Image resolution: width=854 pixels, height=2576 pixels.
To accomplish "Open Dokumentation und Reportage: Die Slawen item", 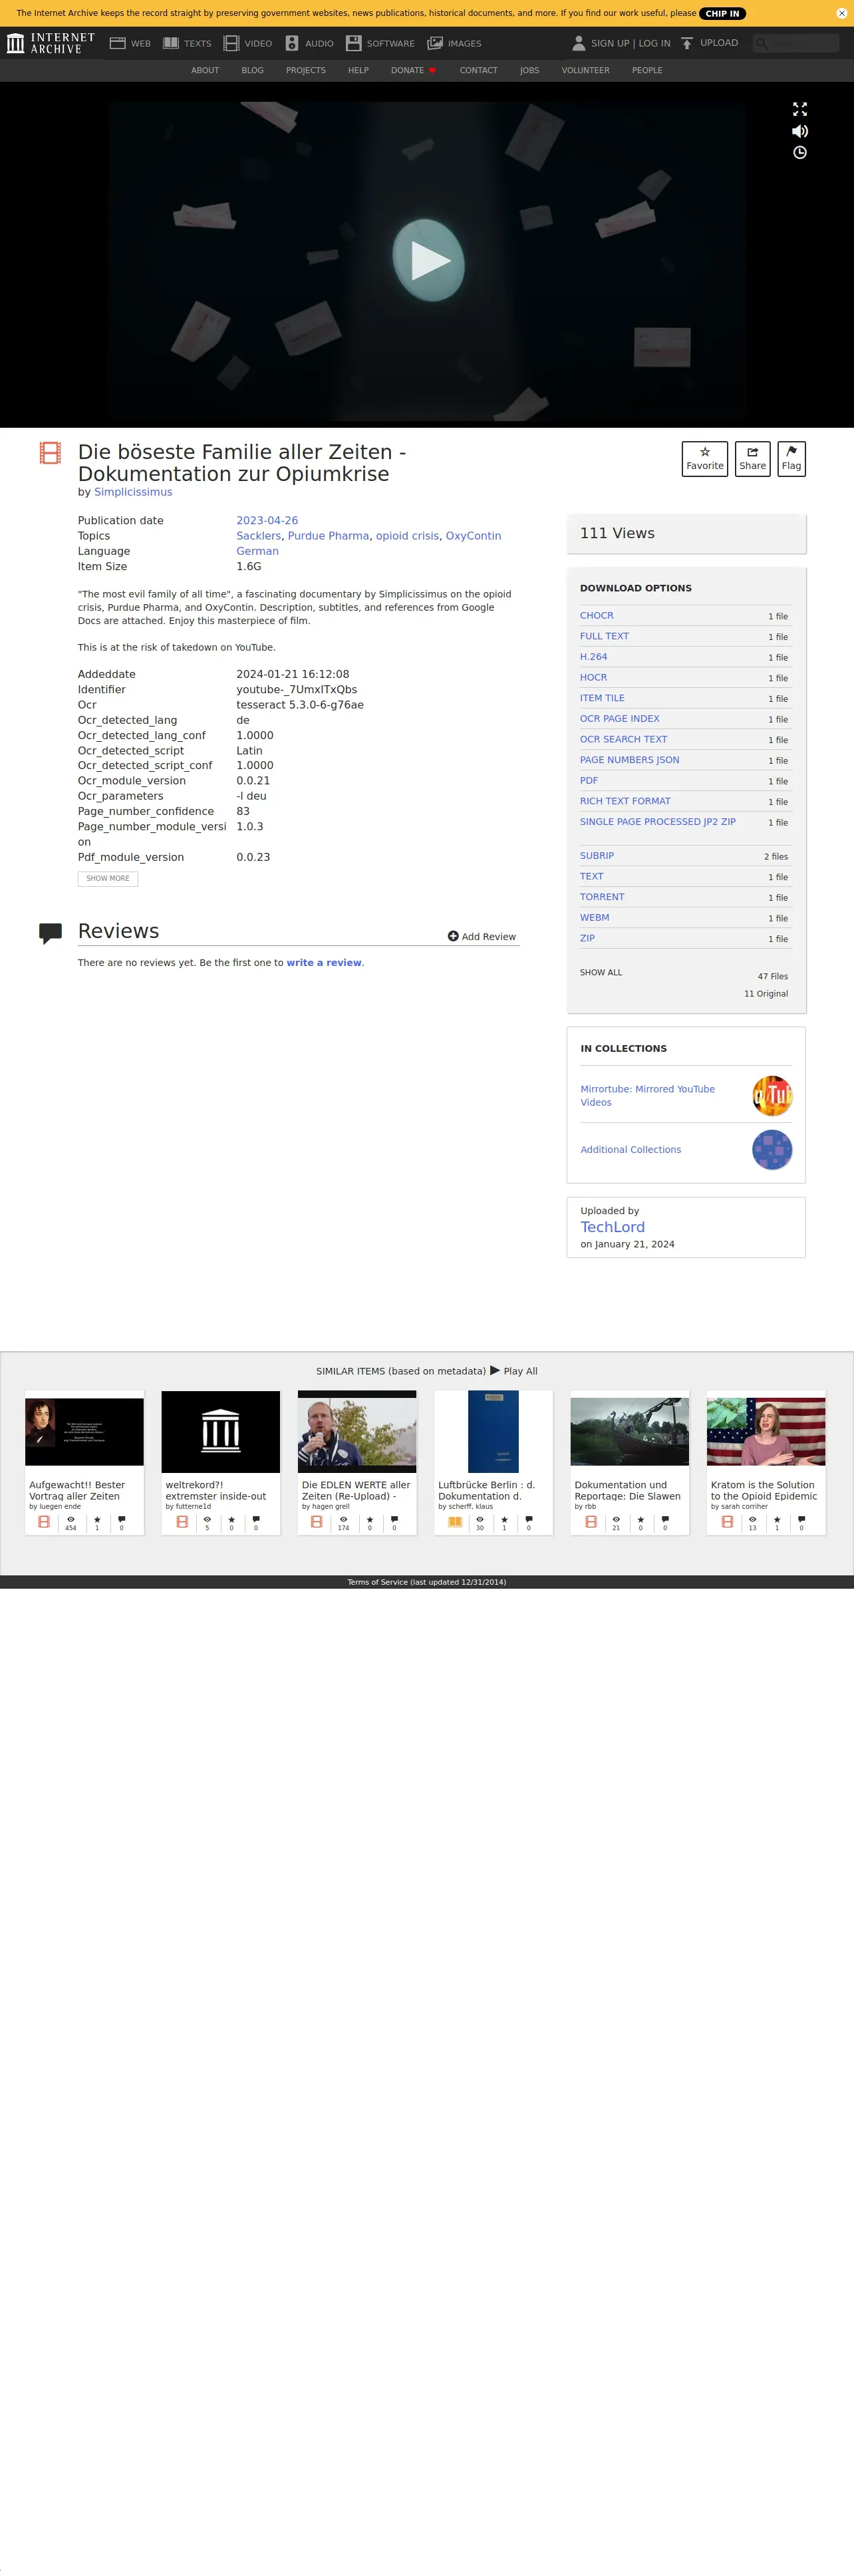I will pyautogui.click(x=629, y=1462).
